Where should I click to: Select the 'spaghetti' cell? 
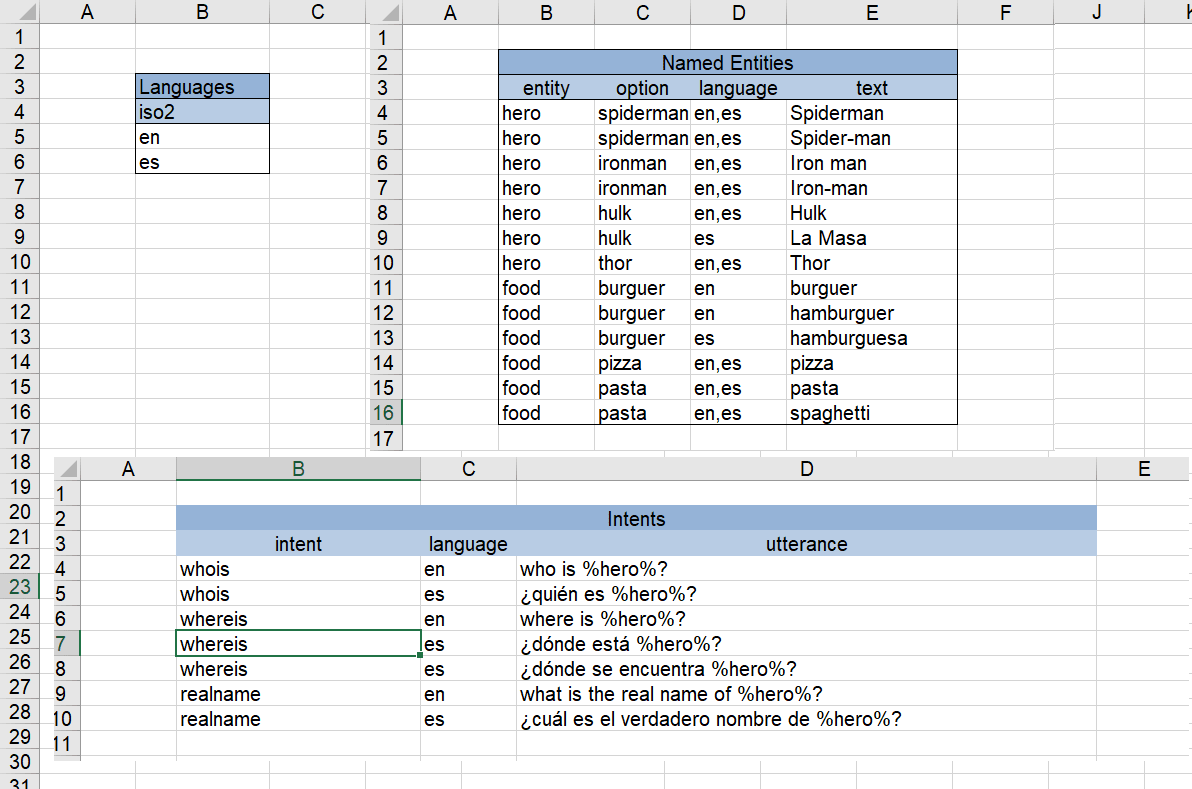872,413
